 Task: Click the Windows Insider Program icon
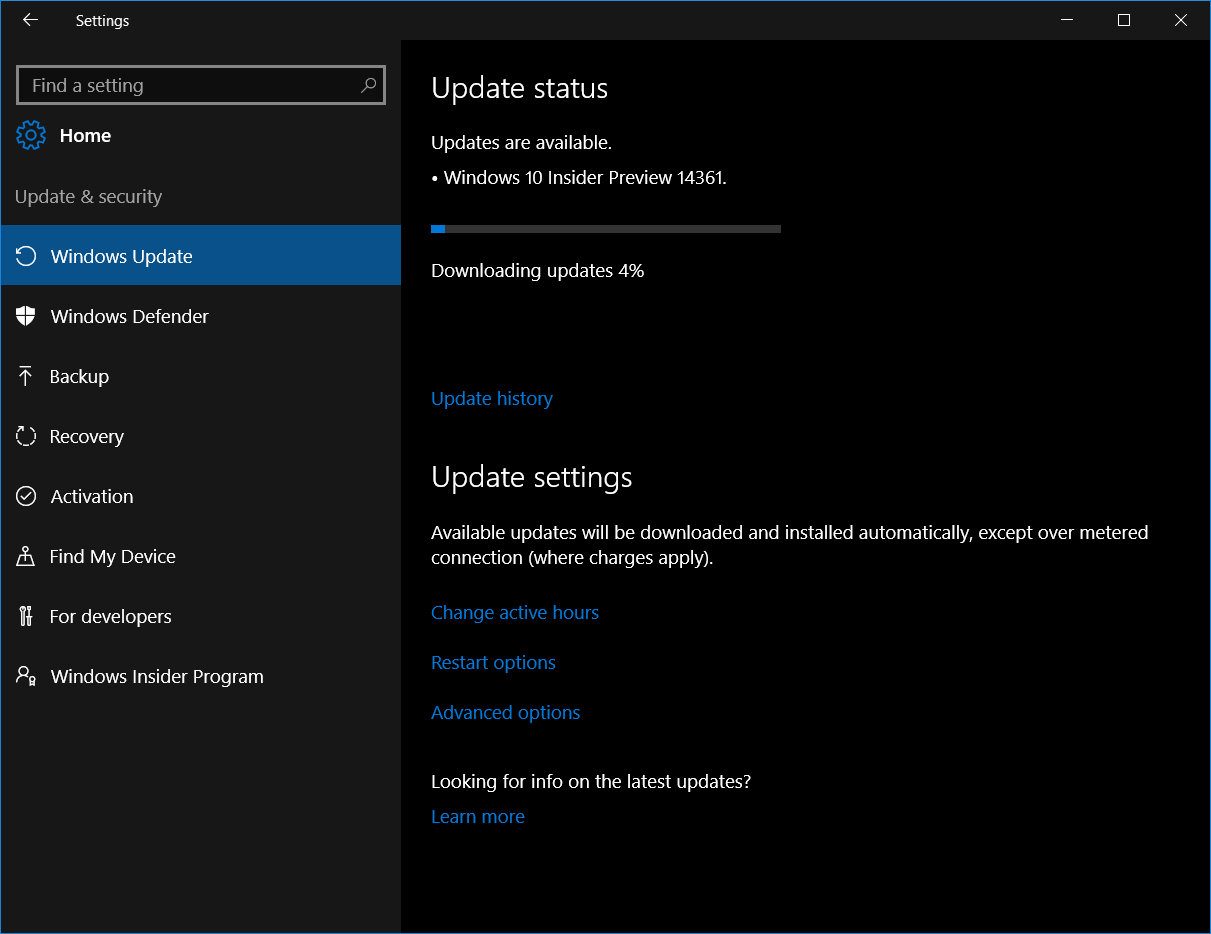(26, 676)
